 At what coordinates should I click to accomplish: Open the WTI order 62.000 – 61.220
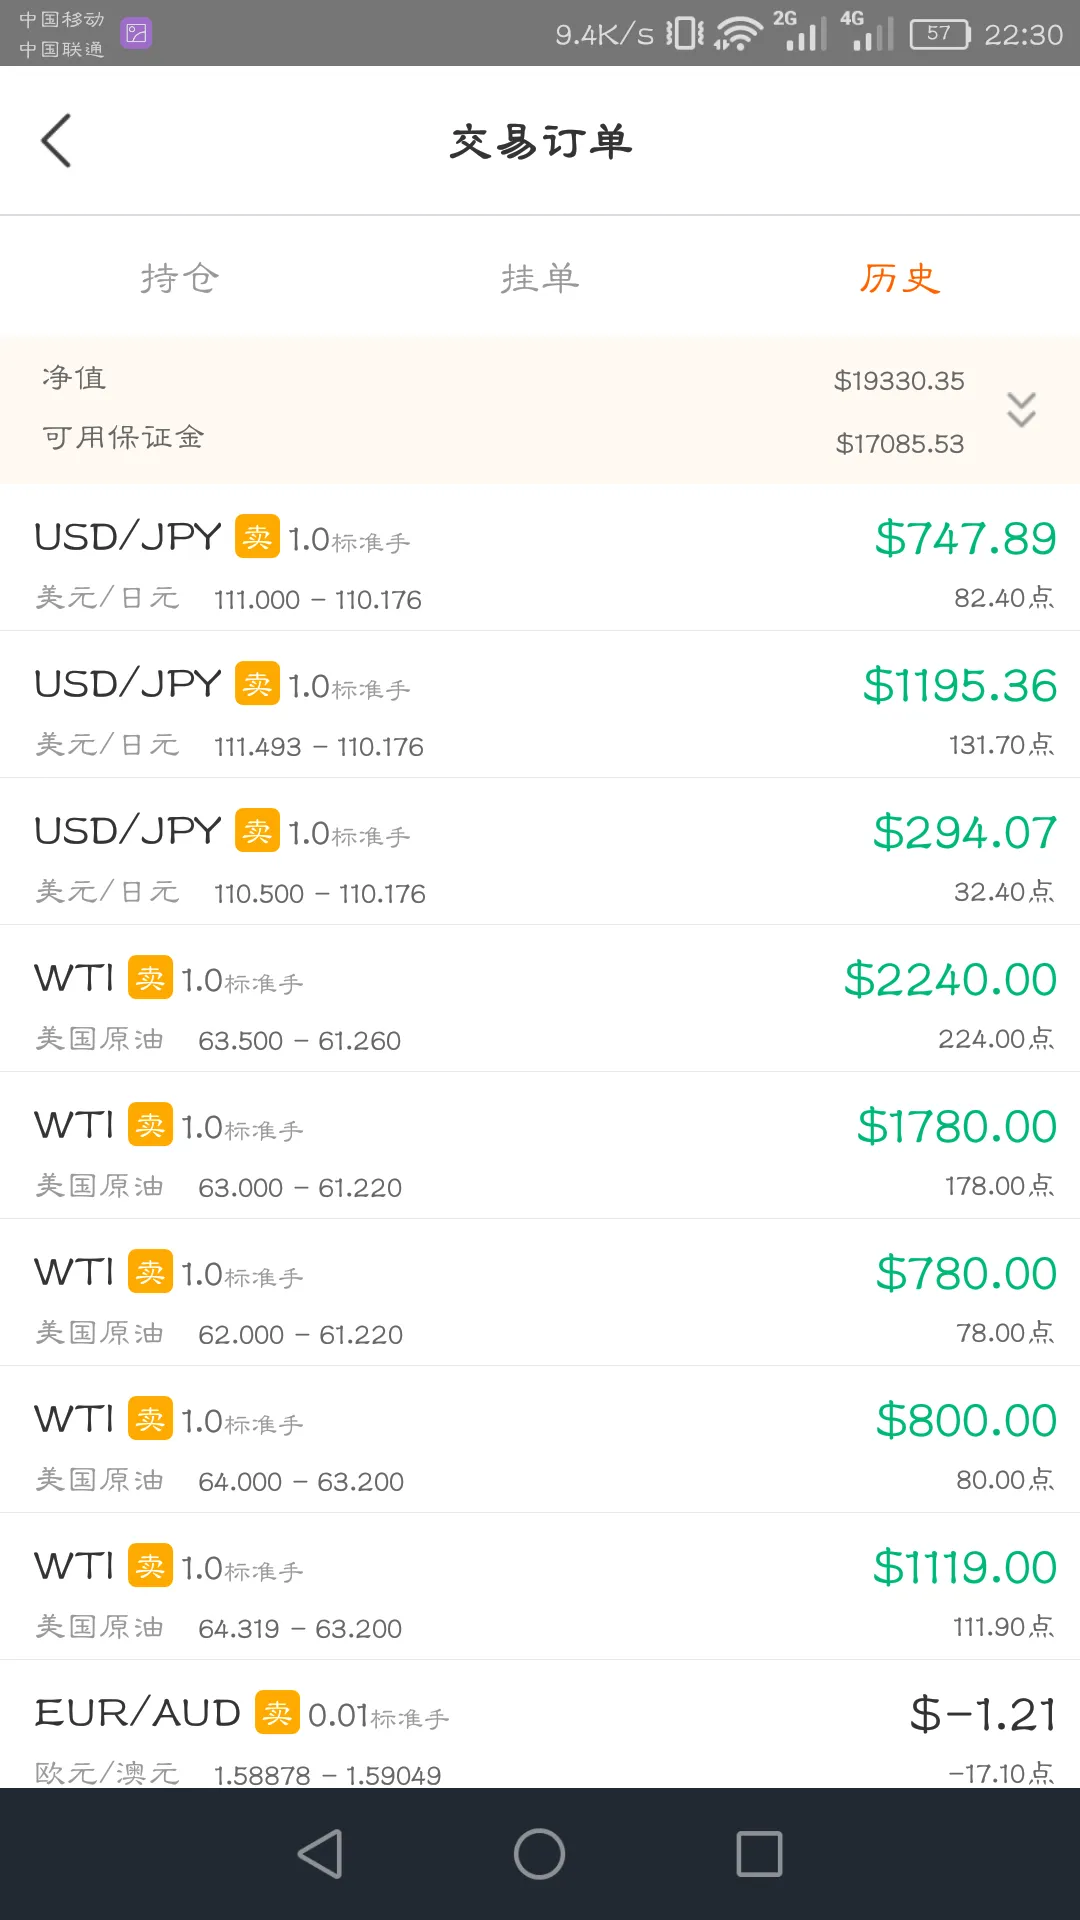click(540, 1293)
